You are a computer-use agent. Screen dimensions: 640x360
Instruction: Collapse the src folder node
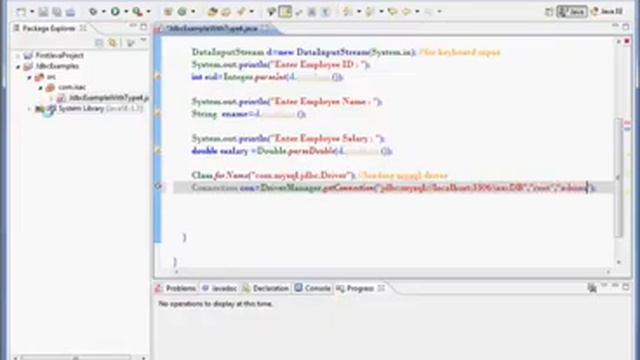[29, 77]
